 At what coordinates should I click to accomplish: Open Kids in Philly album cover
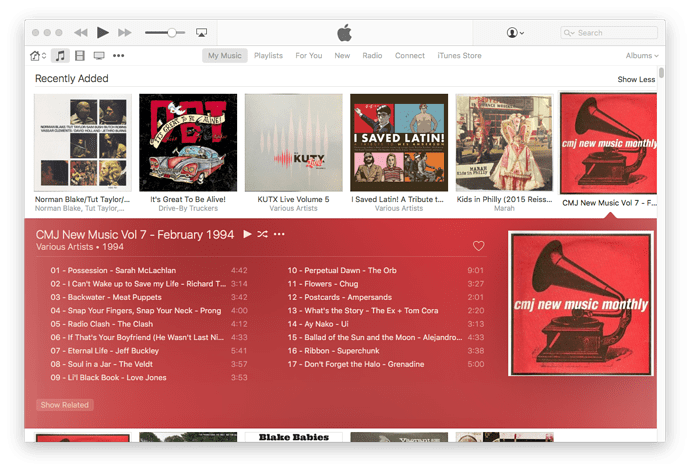coord(504,143)
